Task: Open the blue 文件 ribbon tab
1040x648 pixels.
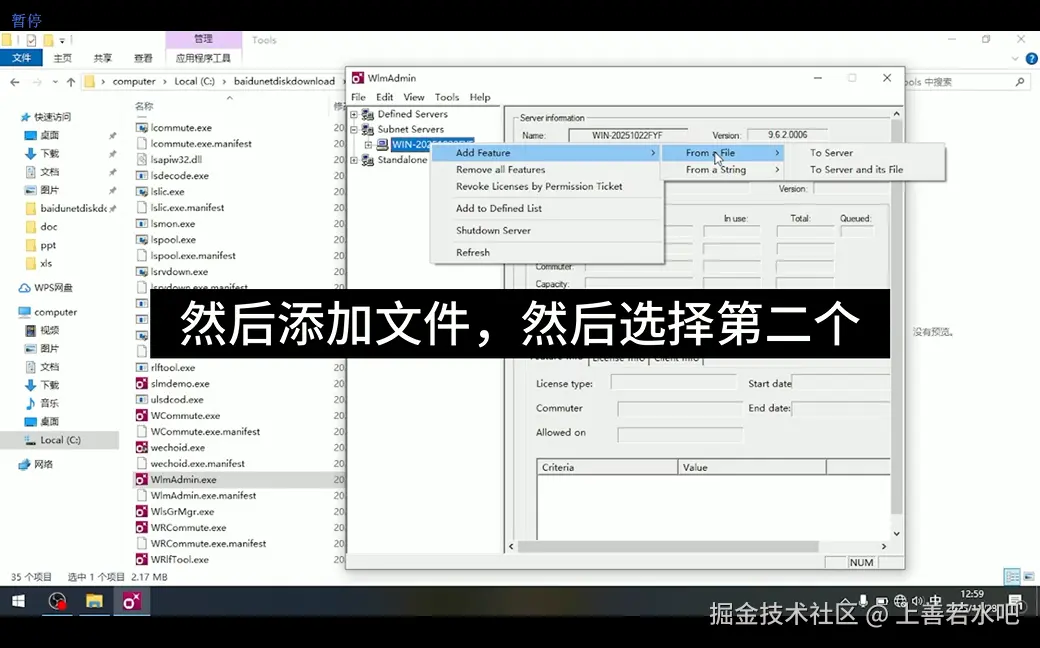Action: click(21, 58)
